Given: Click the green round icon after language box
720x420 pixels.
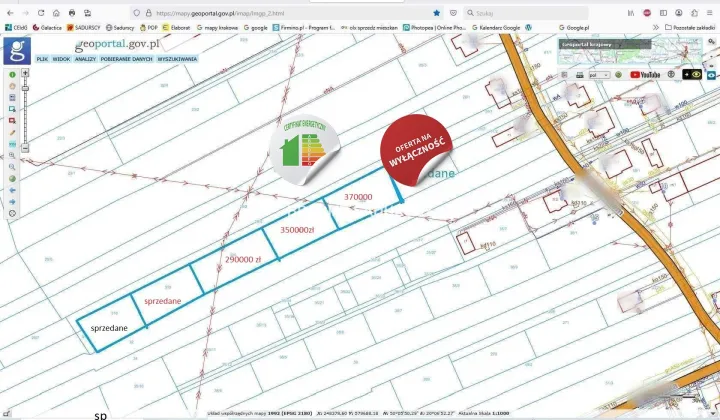Looking at the screenshot, I should (619, 75).
